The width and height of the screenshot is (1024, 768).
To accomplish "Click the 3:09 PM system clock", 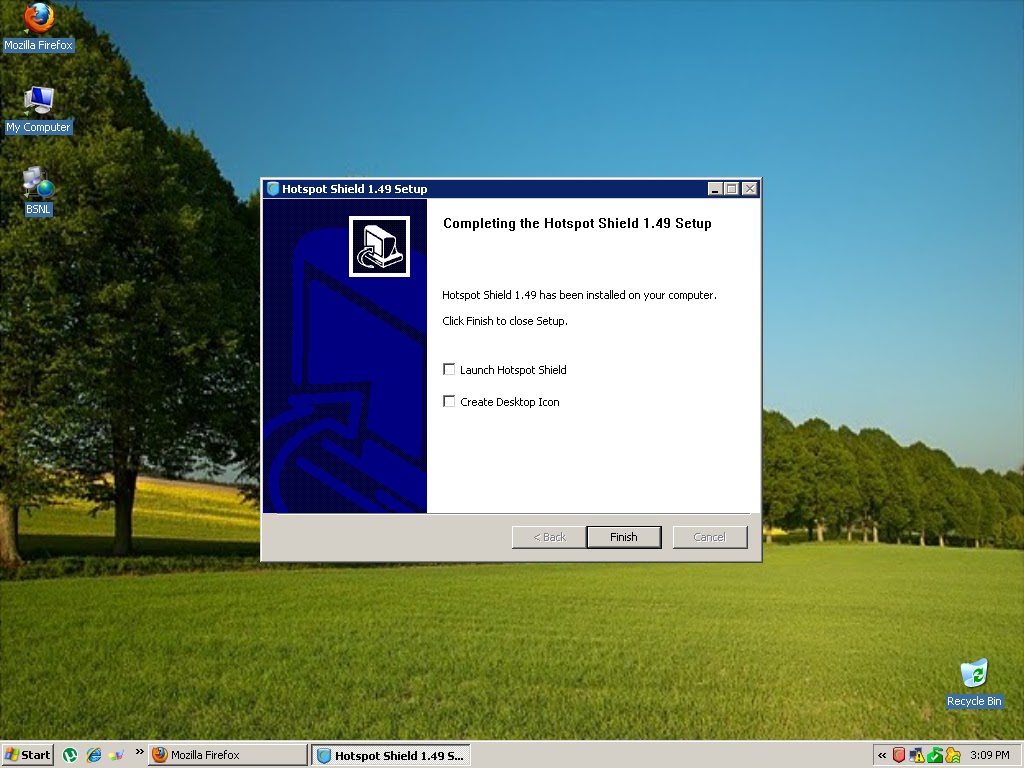I will 989,756.
